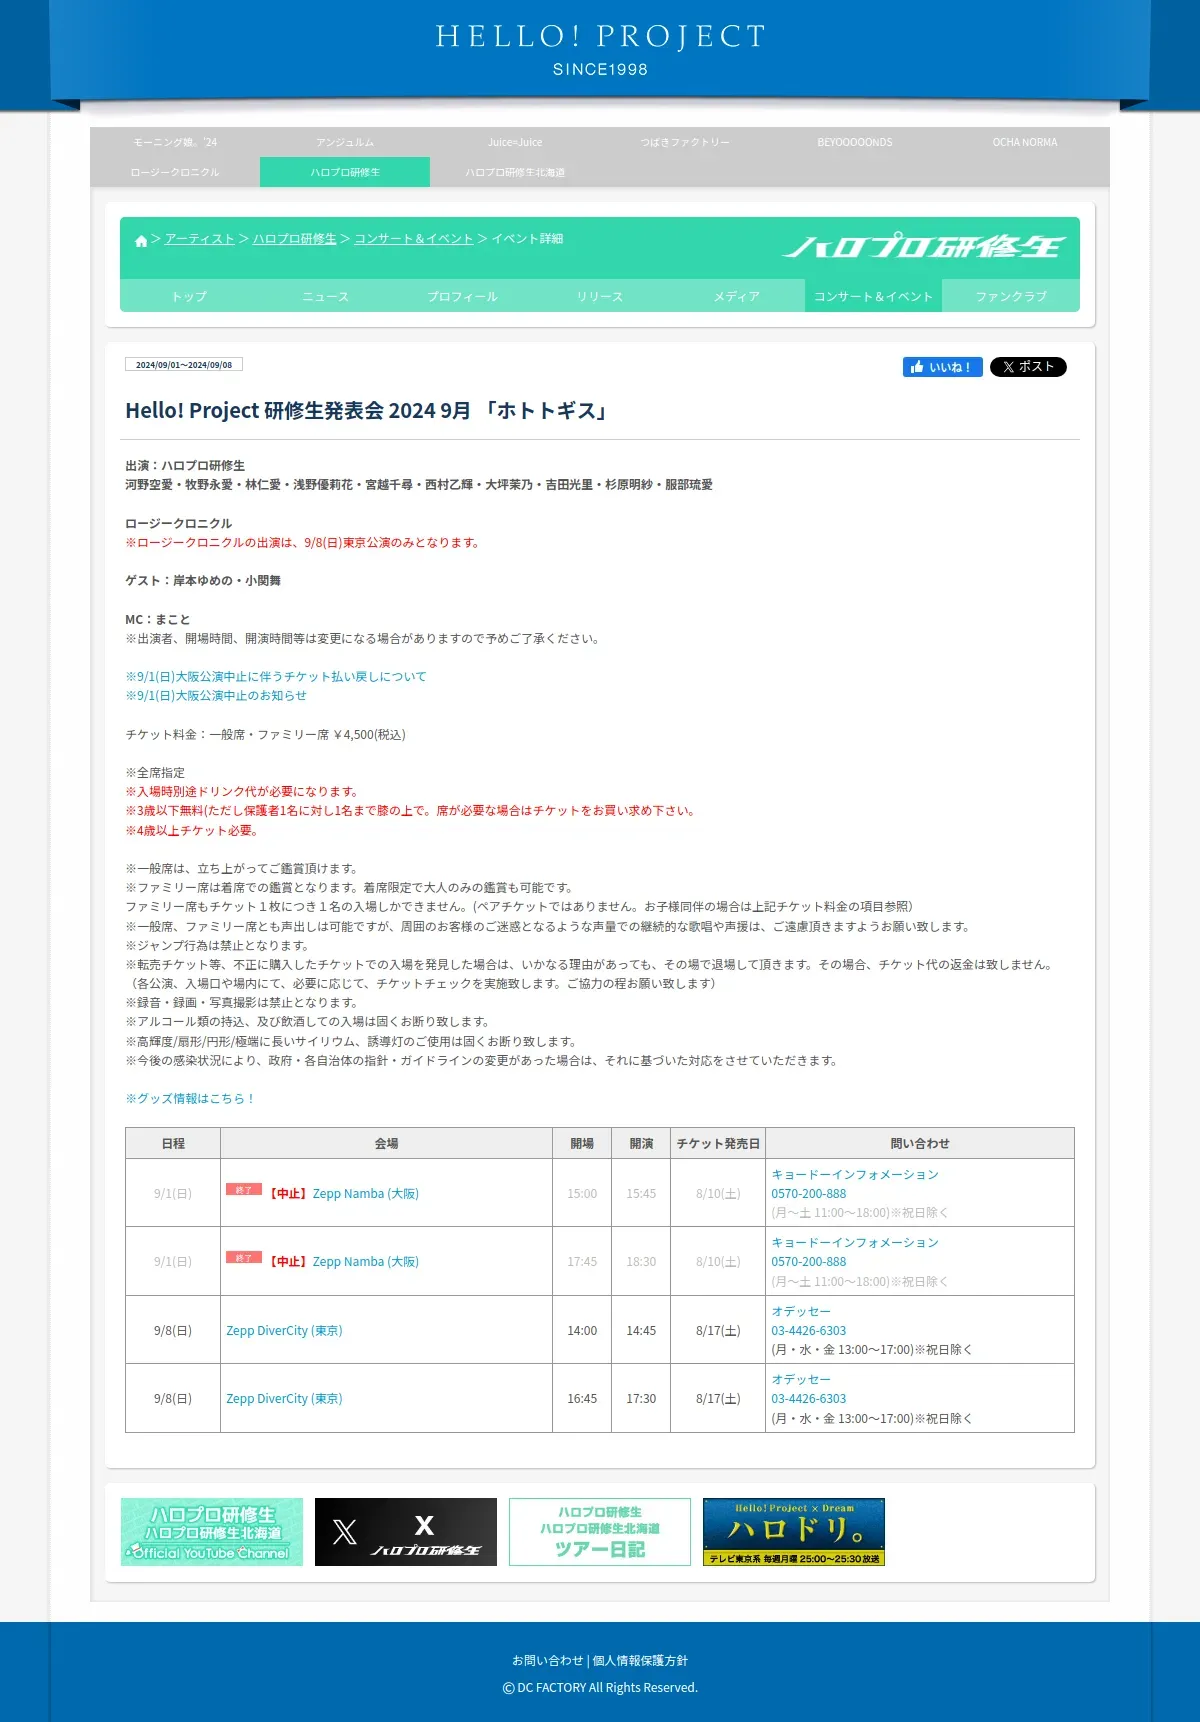Click the 17:30 start time cell
This screenshot has width=1200, height=1722.
point(641,1399)
